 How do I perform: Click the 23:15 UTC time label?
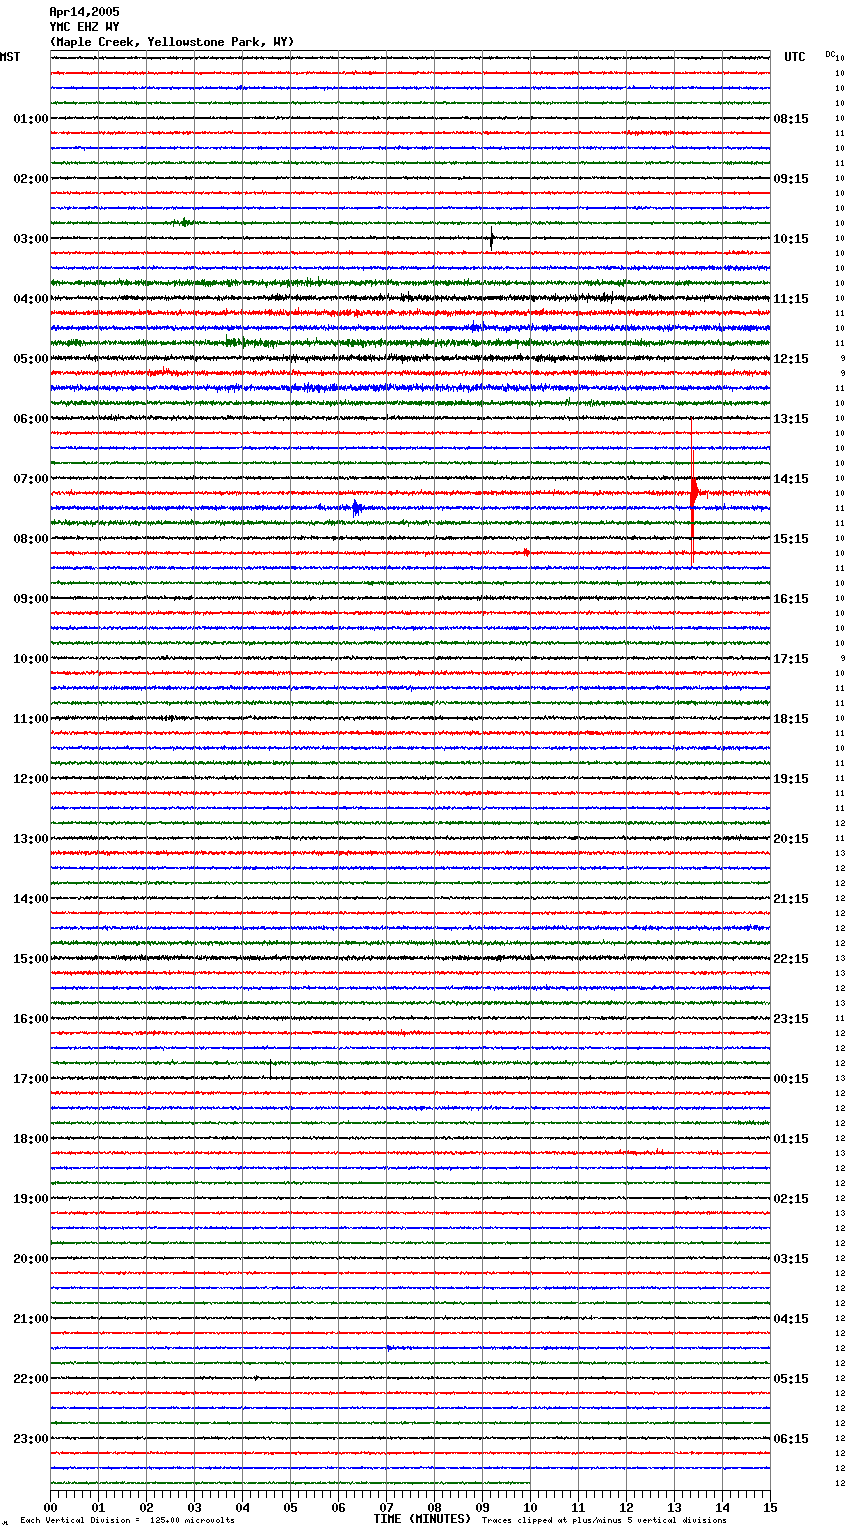pyautogui.click(x=791, y=1019)
